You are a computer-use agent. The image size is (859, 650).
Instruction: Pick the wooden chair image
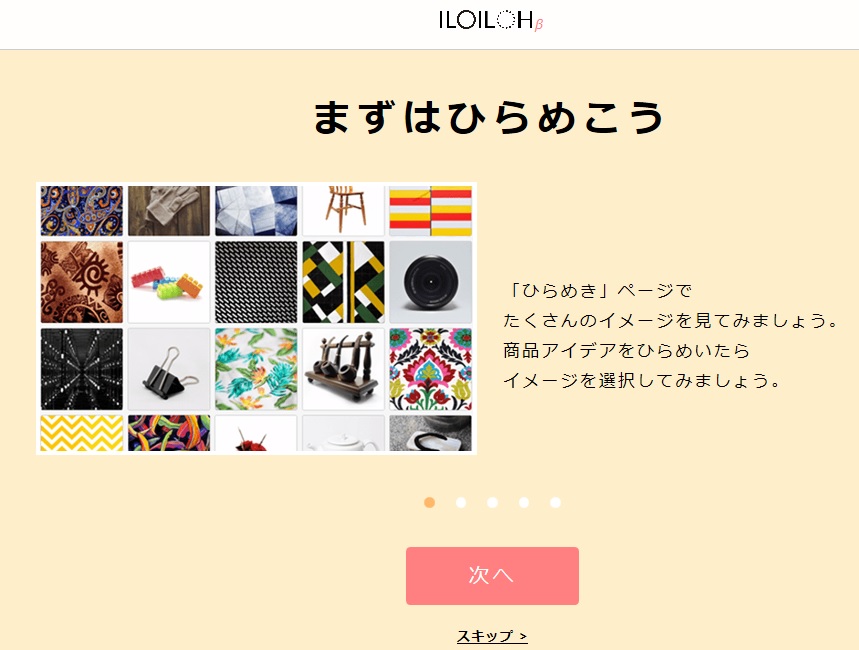point(343,210)
